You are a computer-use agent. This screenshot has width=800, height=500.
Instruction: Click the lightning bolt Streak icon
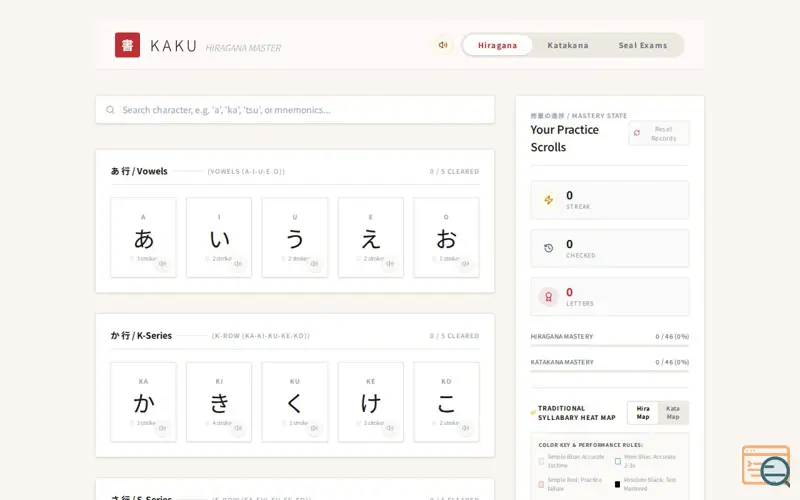548,200
